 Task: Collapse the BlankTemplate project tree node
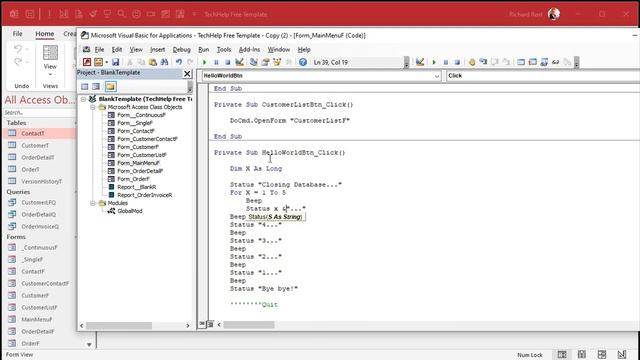tap(83, 99)
